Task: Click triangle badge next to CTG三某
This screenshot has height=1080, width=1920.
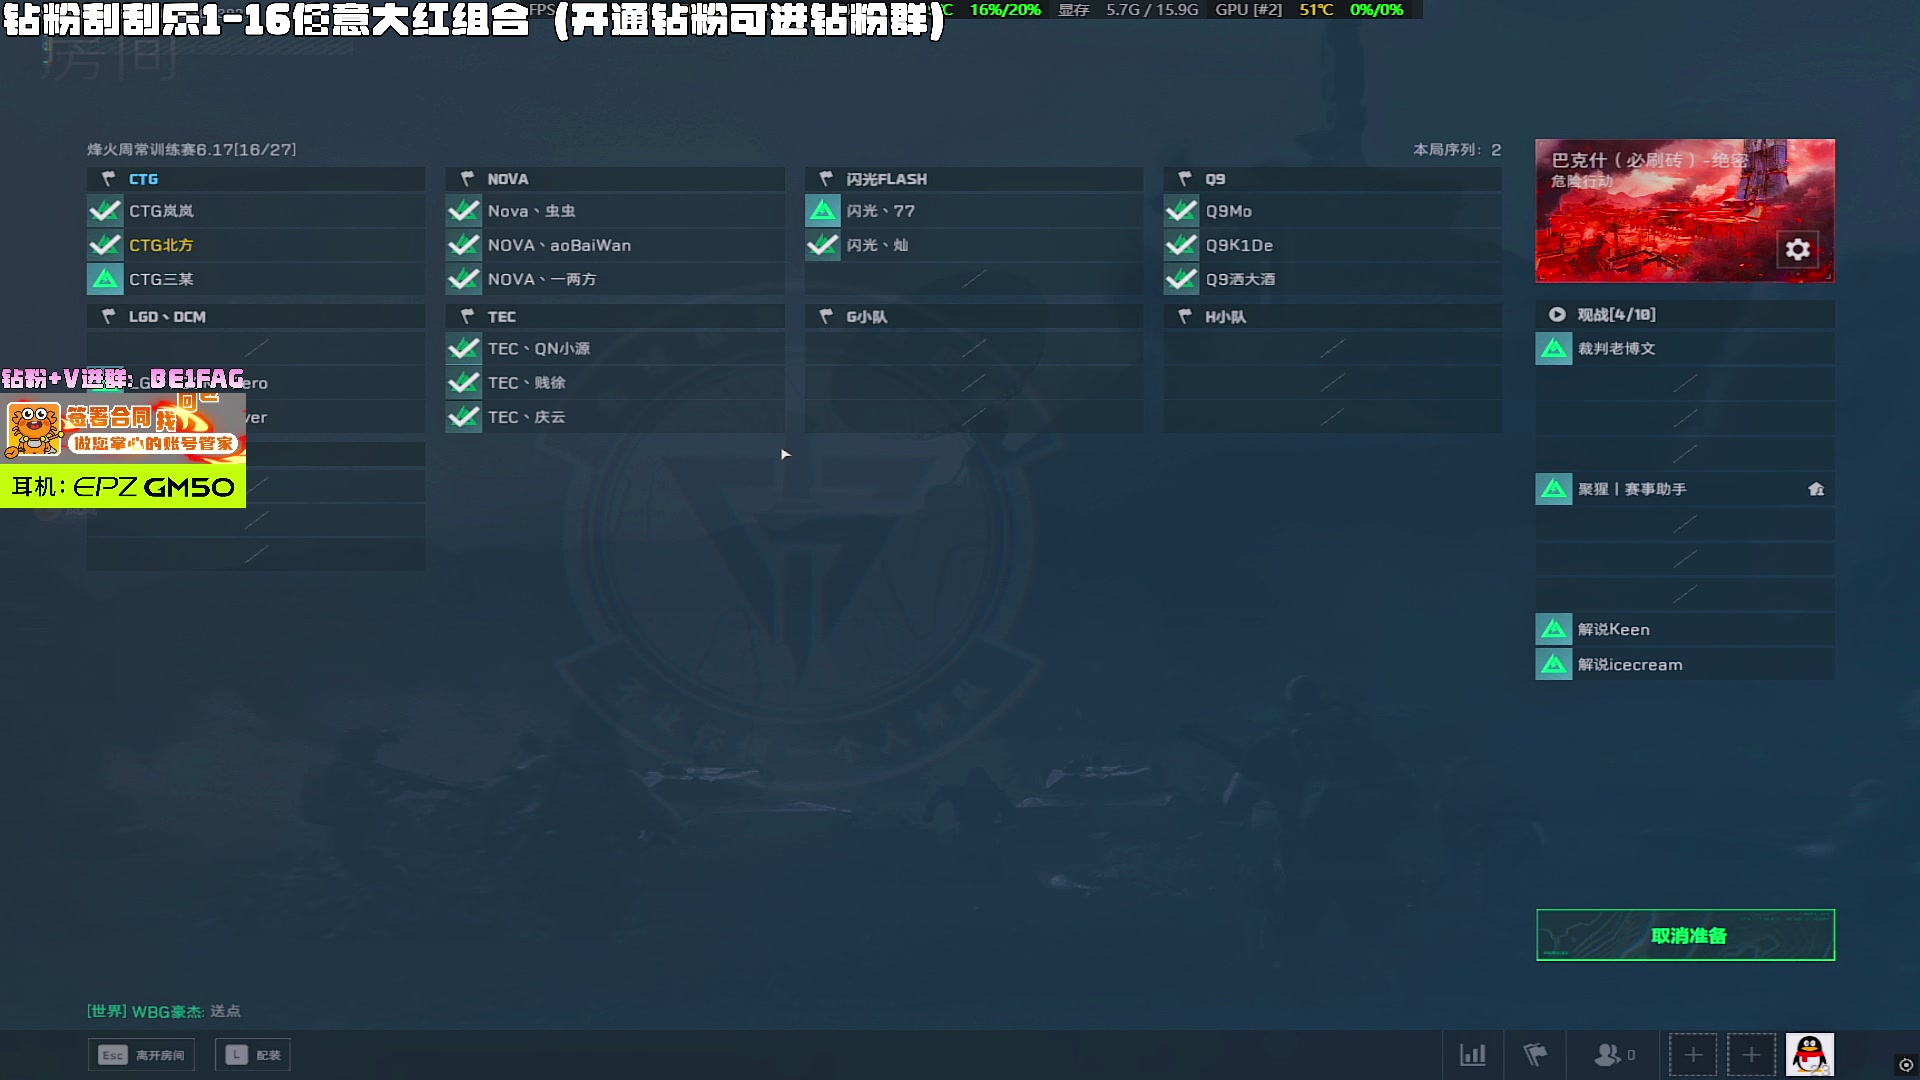Action: click(105, 279)
